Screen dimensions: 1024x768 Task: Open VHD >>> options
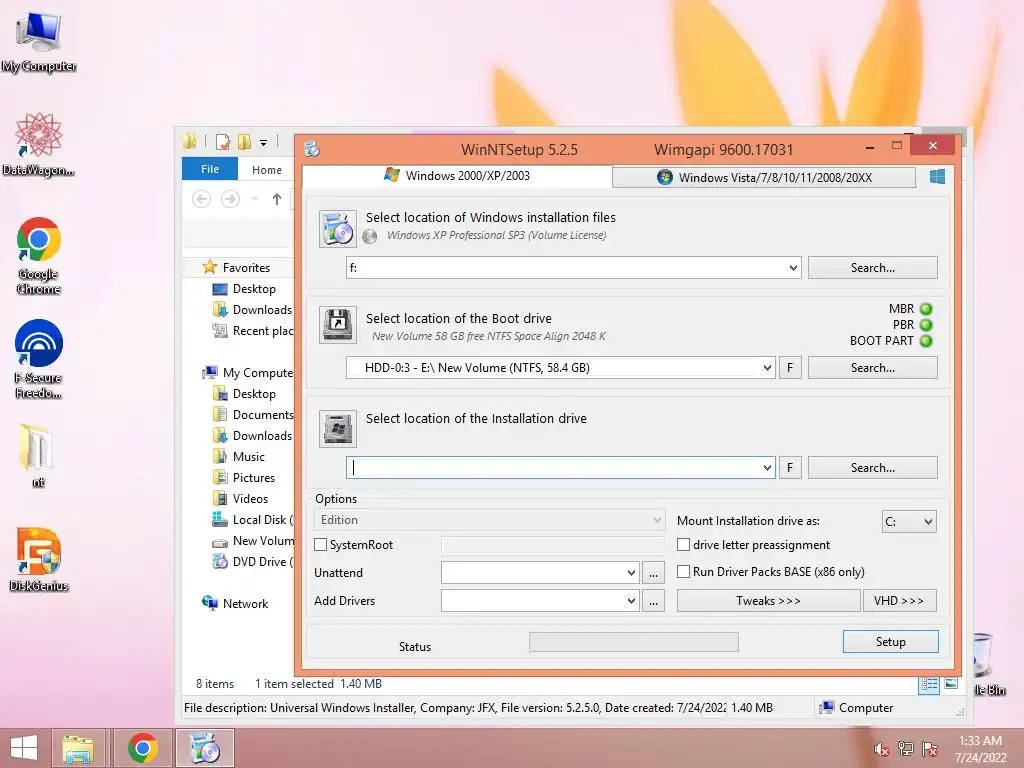coord(899,601)
